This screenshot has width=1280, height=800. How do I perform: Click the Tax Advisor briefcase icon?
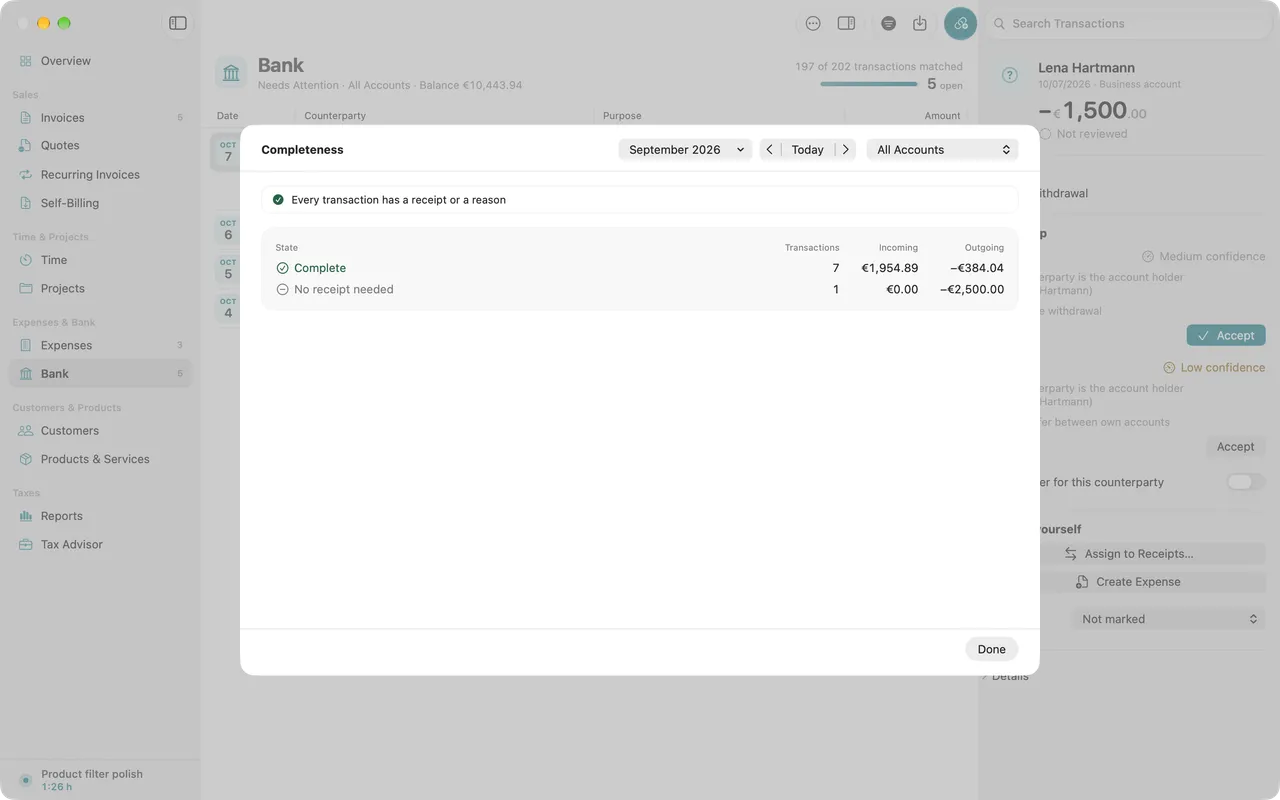26,545
